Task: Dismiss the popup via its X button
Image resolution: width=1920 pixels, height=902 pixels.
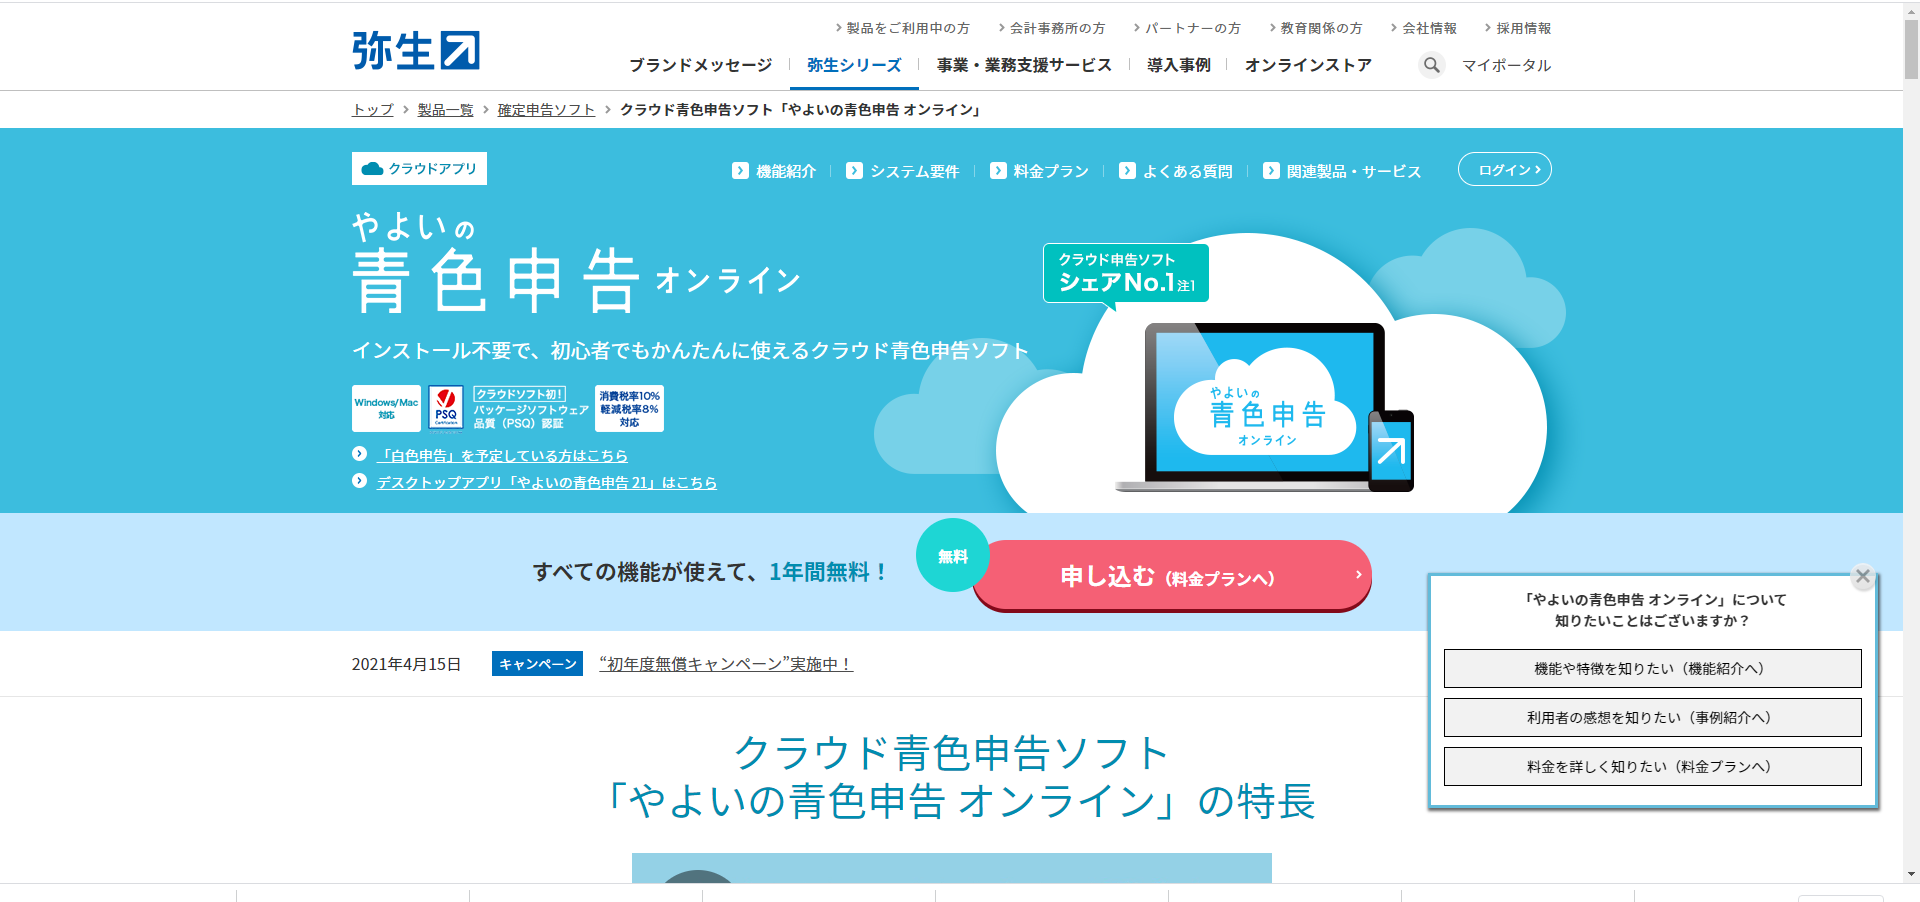Action: coord(1862,576)
